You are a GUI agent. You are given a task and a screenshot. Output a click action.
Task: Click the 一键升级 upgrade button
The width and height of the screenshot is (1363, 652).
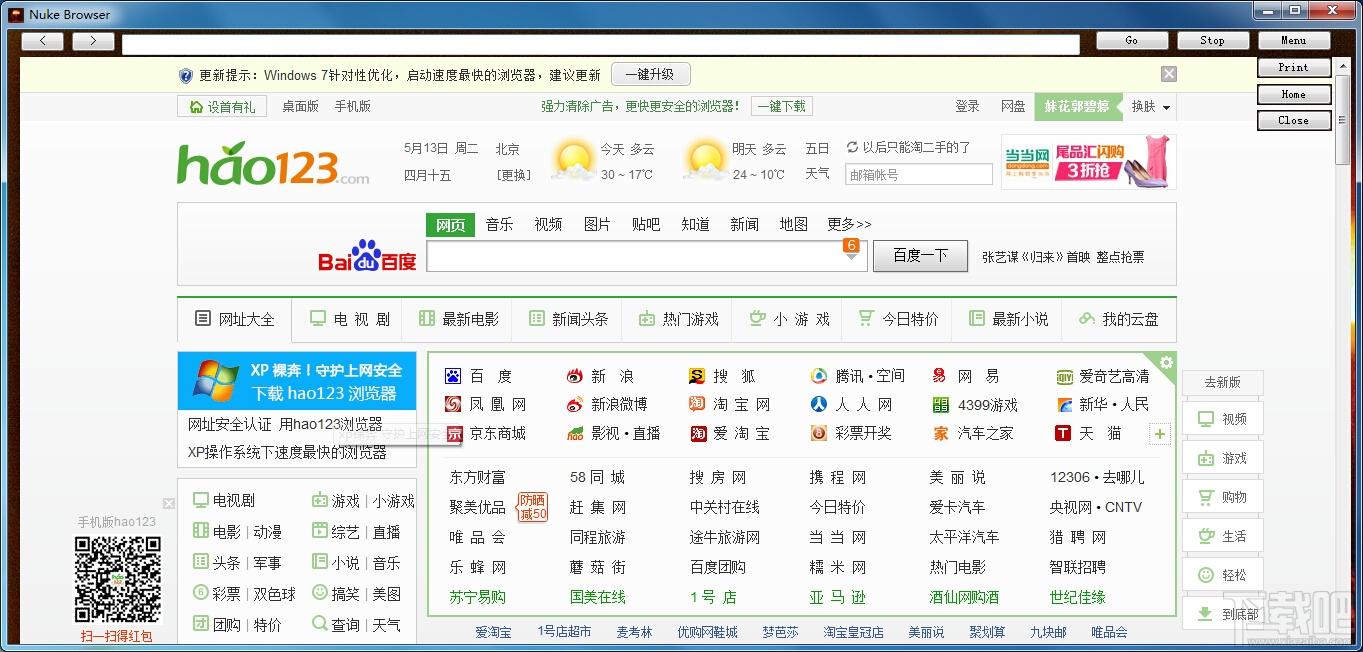tap(650, 74)
